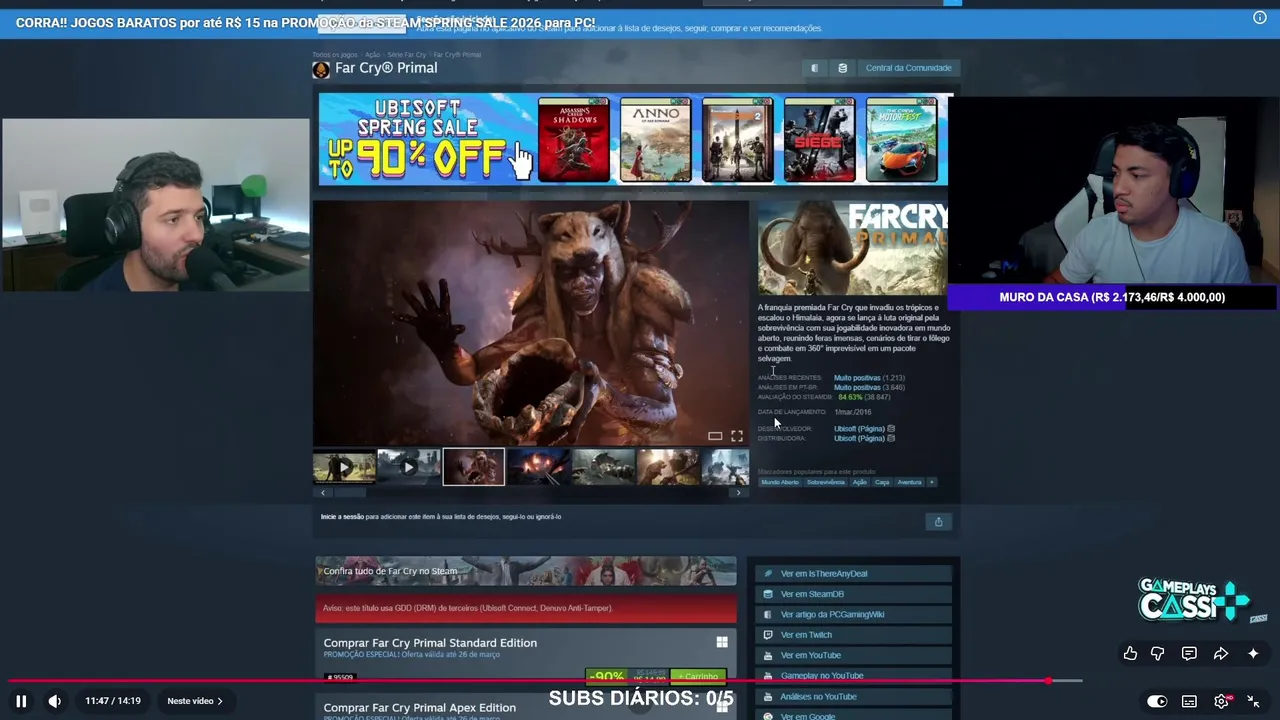Click SteamDB icon next to developer Ubisoft
The image size is (1280, 720).
pos(891,429)
